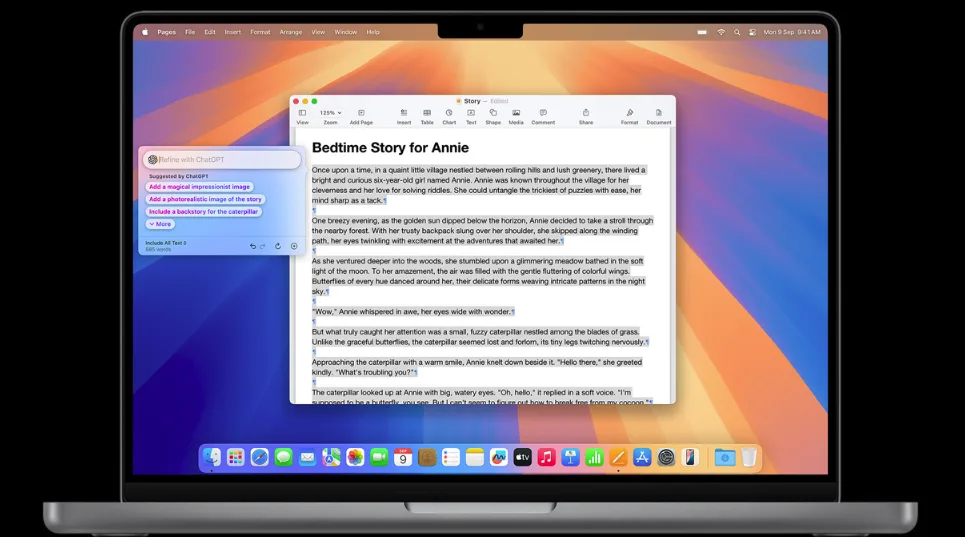This screenshot has width=965, height=537.
Task: Click the Refine with ChatGPT input field
Action: tap(222, 159)
